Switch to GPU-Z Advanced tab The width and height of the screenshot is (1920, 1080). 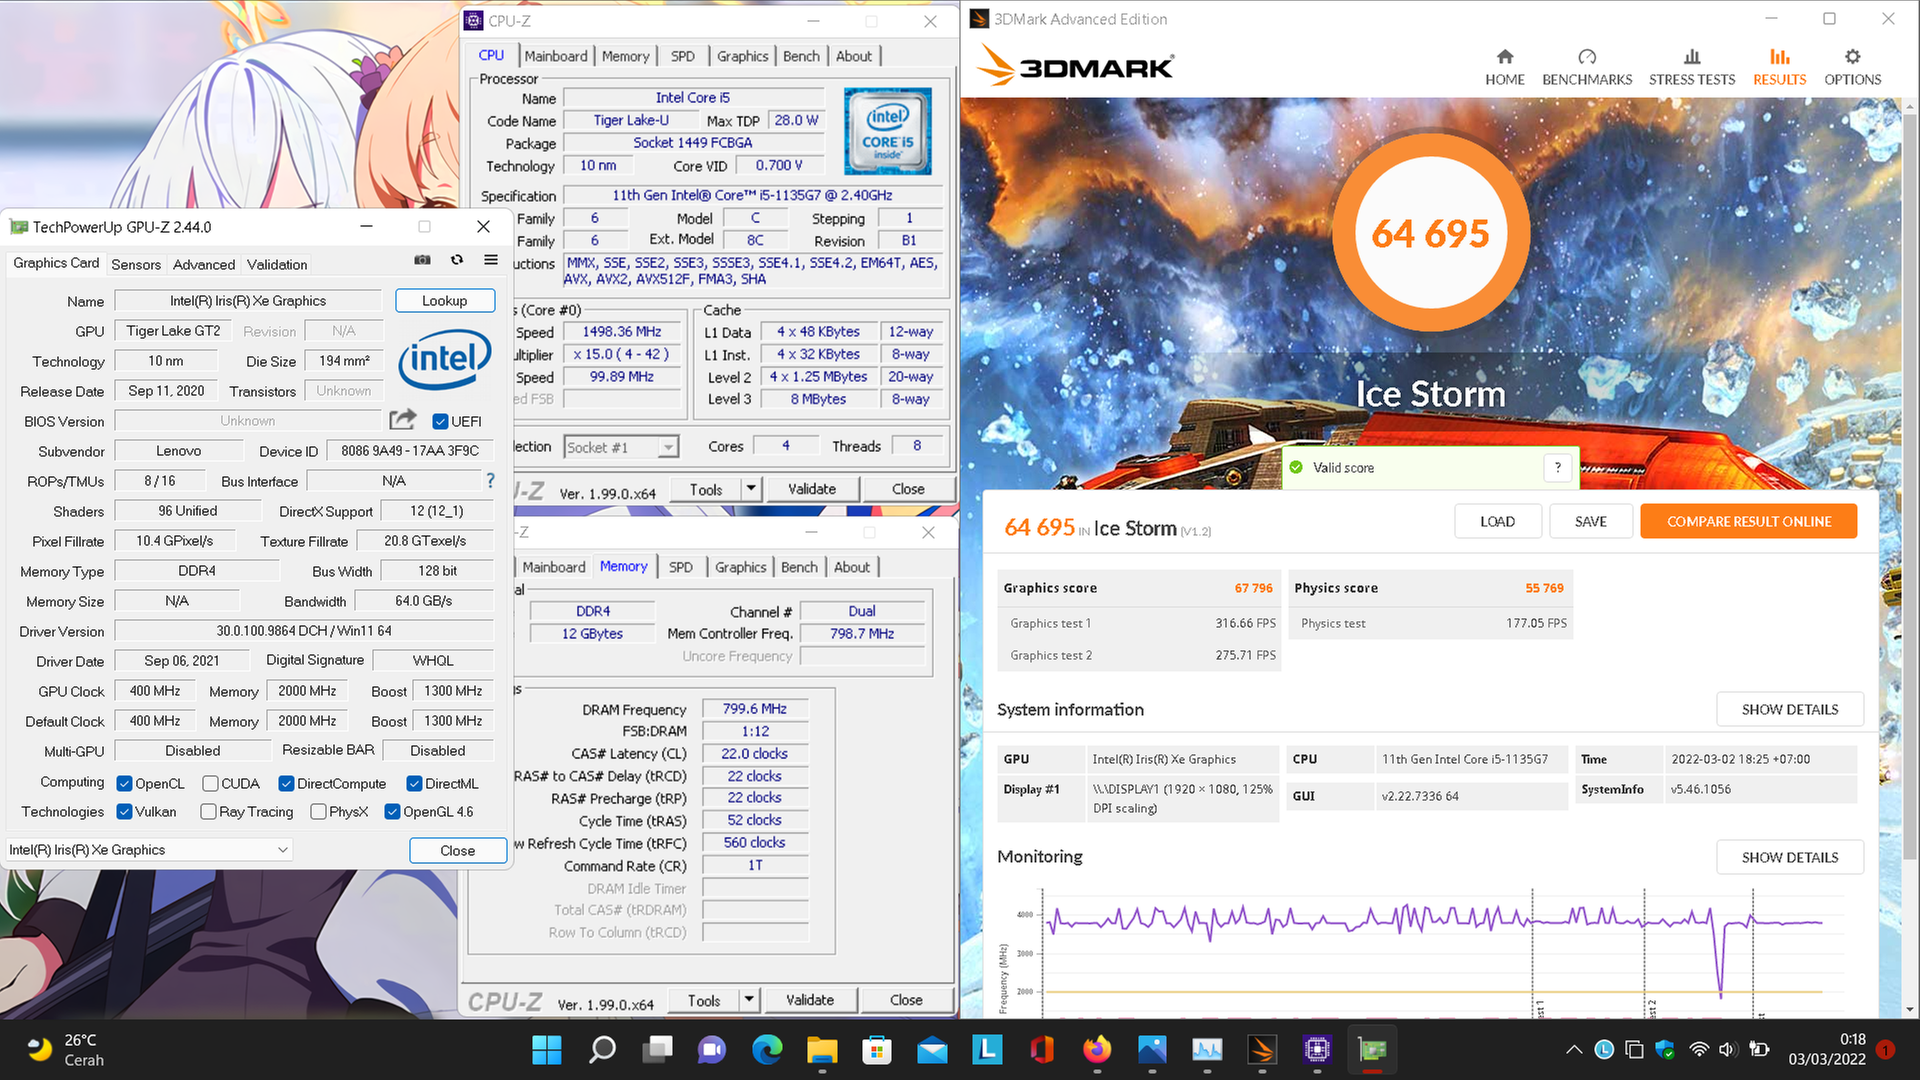tap(204, 264)
